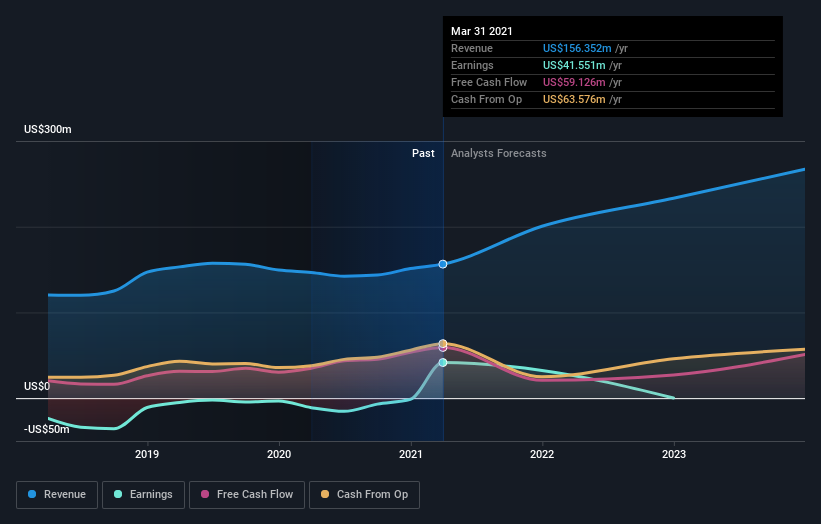The width and height of the screenshot is (821, 524).
Task: Toggle the Free Cash Flow legend button
Action: (247, 495)
